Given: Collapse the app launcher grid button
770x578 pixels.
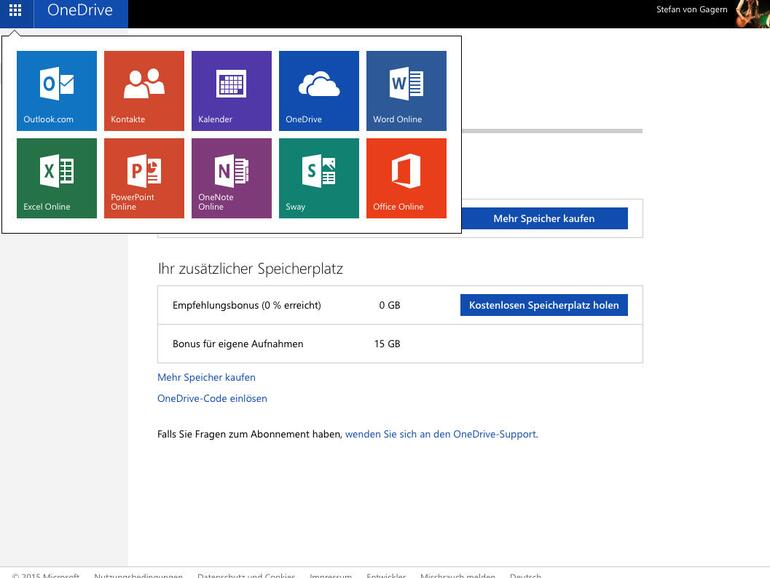Looking at the screenshot, I should [x=15, y=11].
